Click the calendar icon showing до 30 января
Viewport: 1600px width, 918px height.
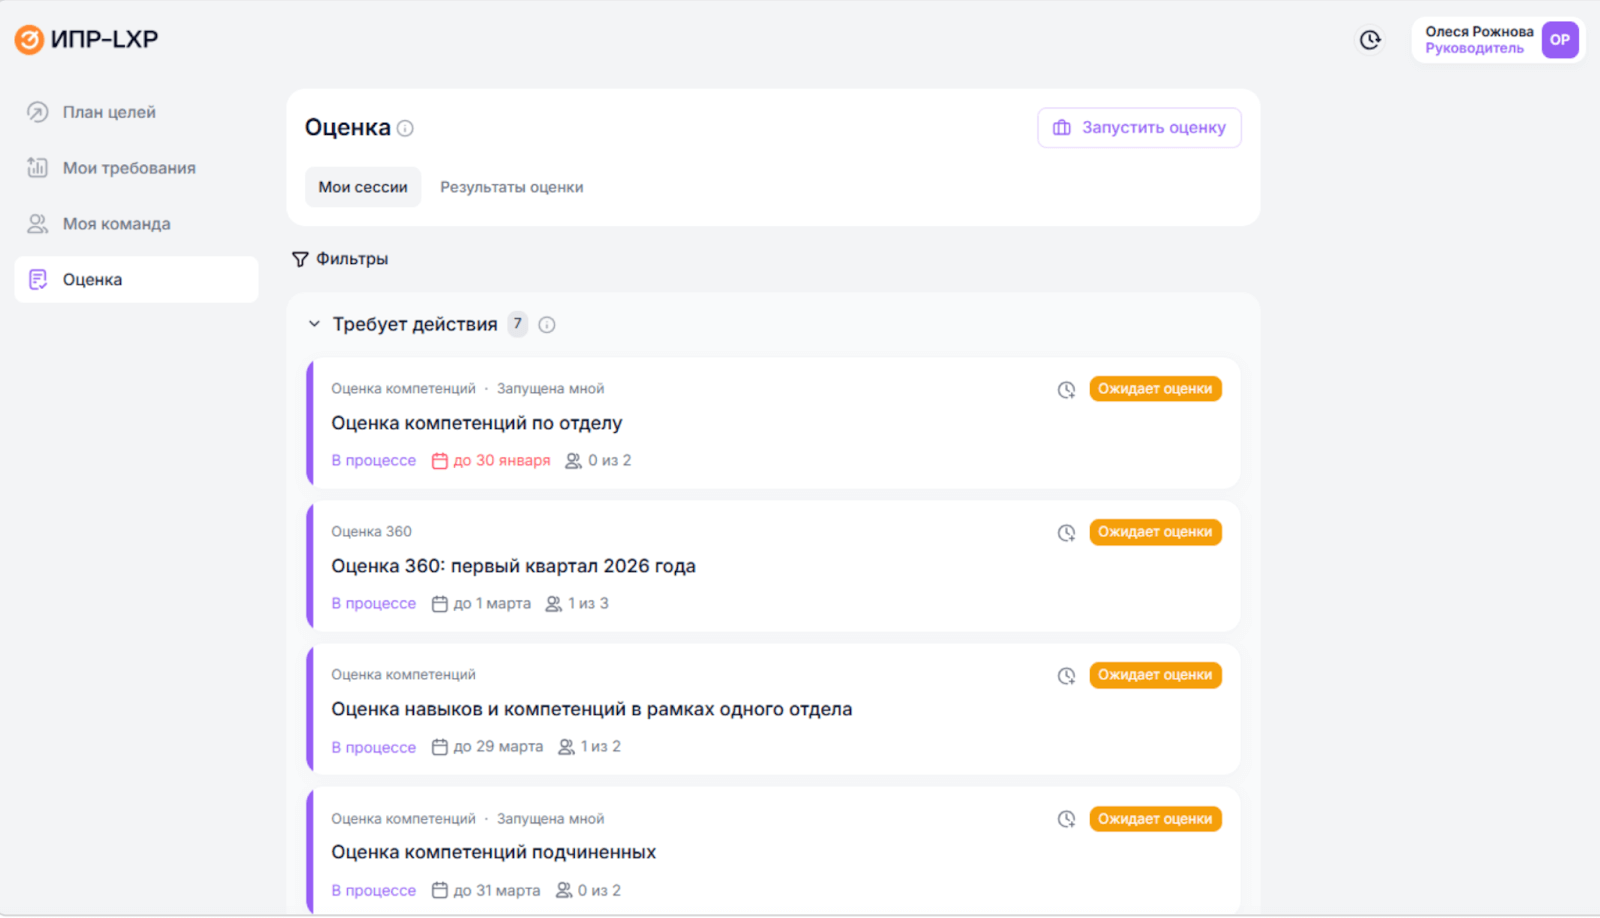[440, 460]
